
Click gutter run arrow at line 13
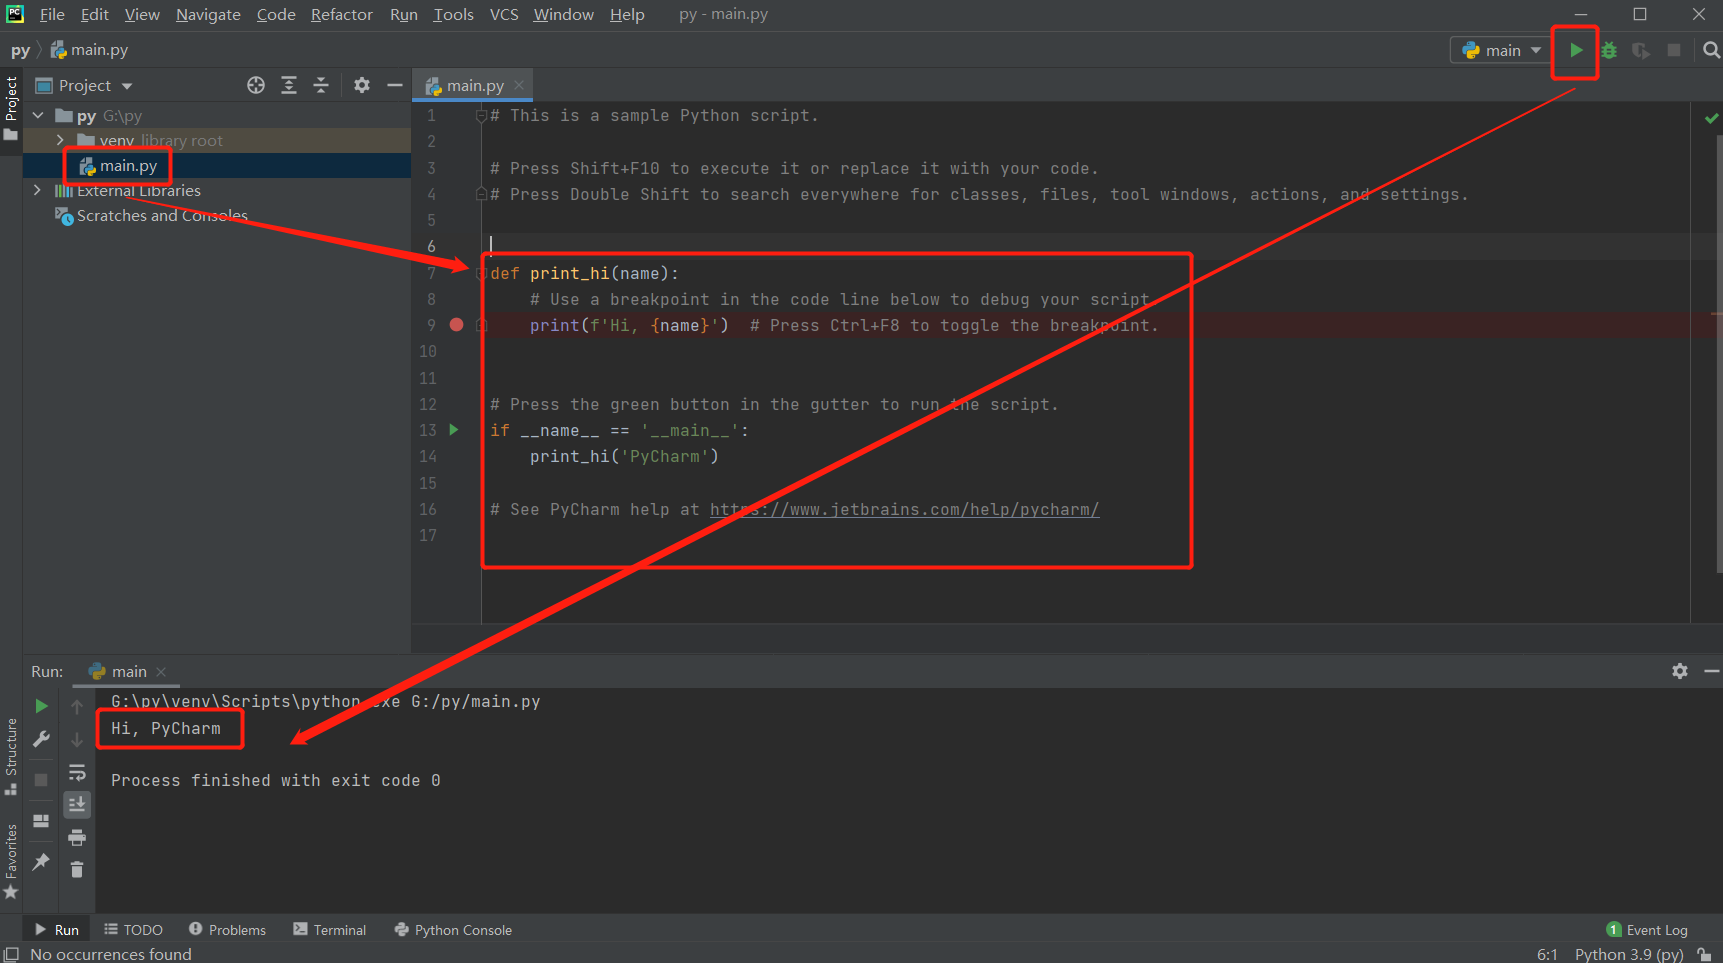click(454, 430)
